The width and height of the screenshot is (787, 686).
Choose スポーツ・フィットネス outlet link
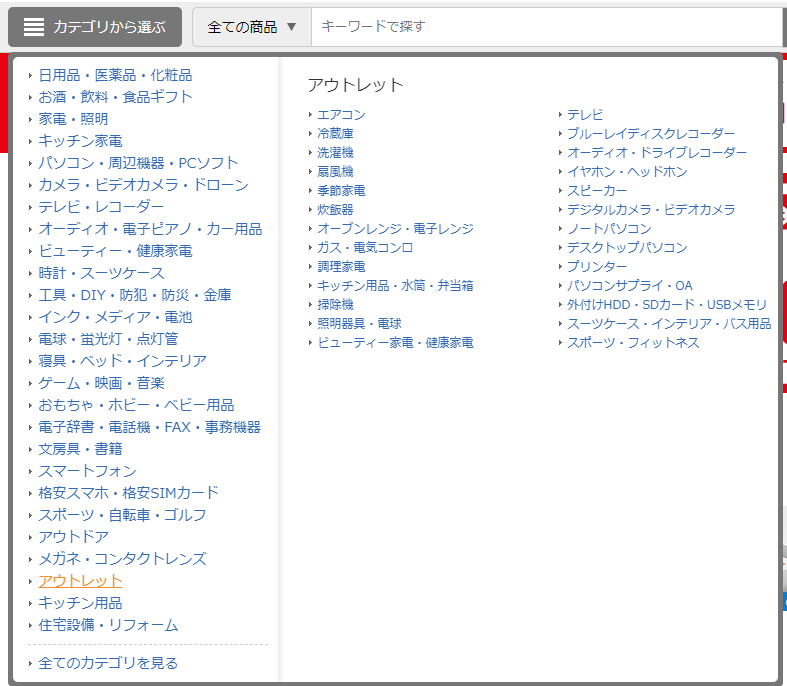pyautogui.click(x=633, y=343)
